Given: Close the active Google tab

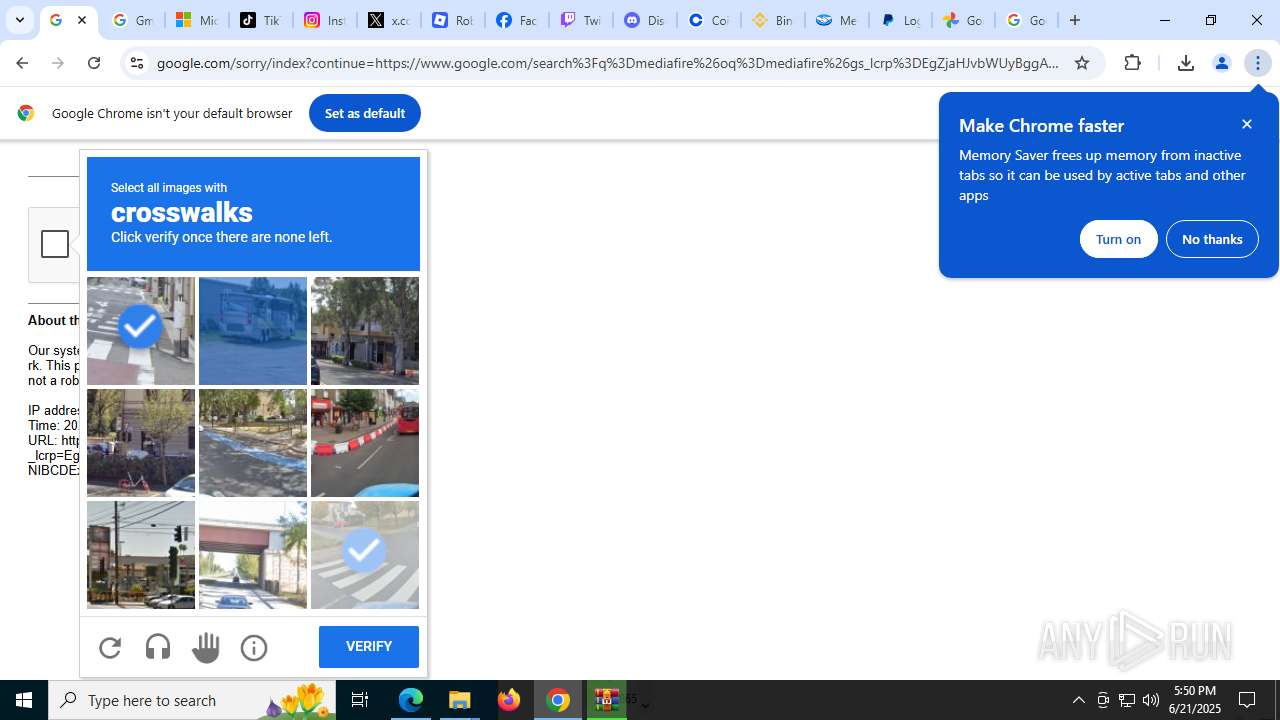Looking at the screenshot, I should coord(82,20).
